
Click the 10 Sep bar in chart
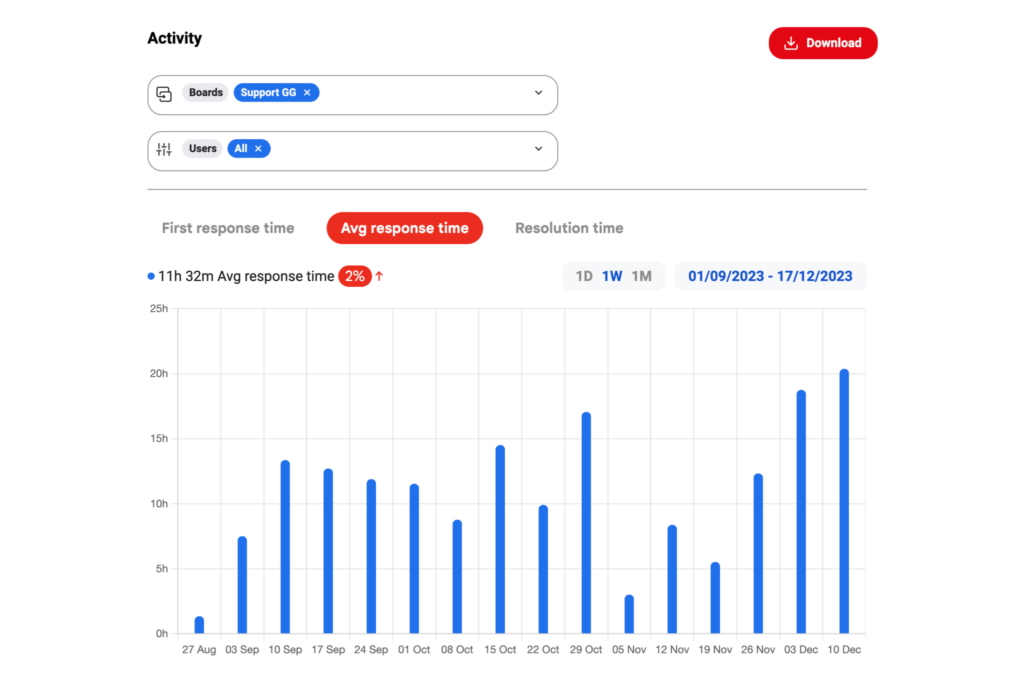[285, 547]
